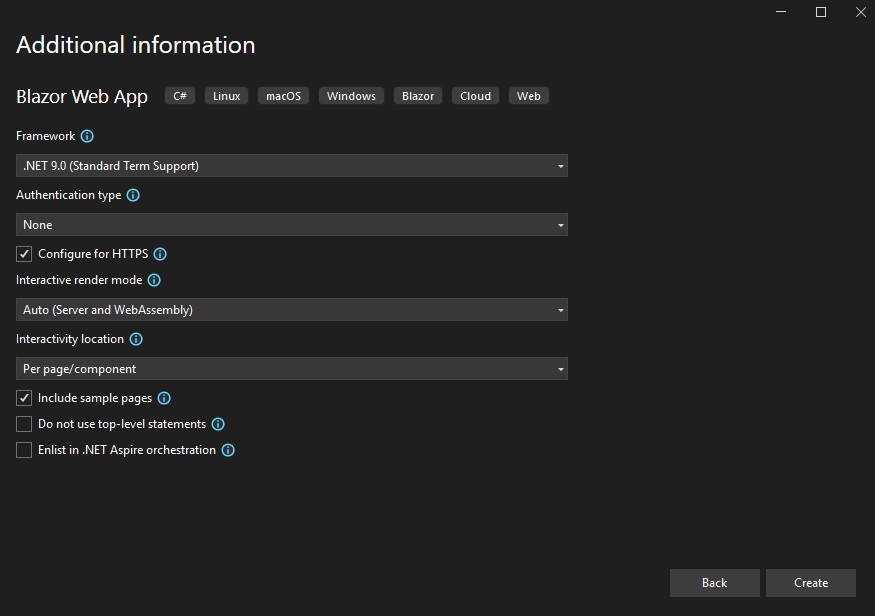Click the top-level statements info icon
Viewport: 875px width, 616px height.
tap(218, 424)
